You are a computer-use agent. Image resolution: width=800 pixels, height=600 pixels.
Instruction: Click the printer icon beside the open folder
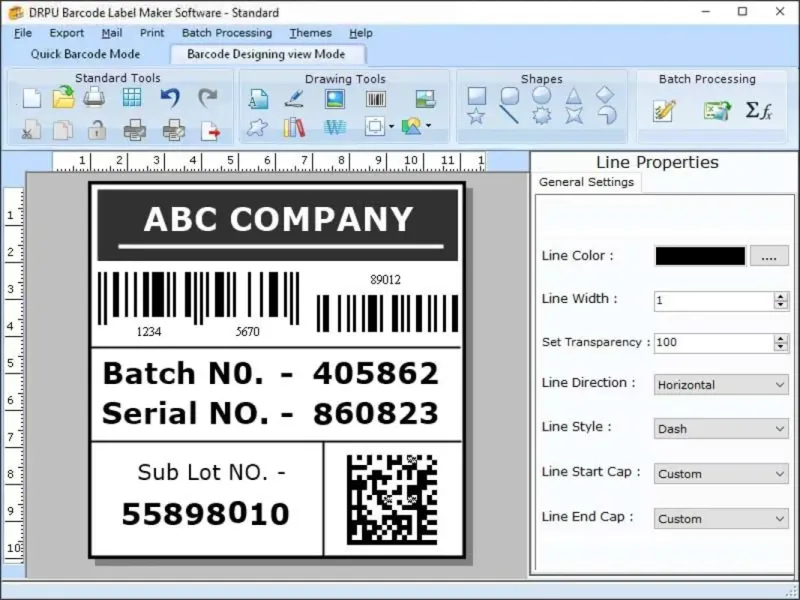point(94,97)
